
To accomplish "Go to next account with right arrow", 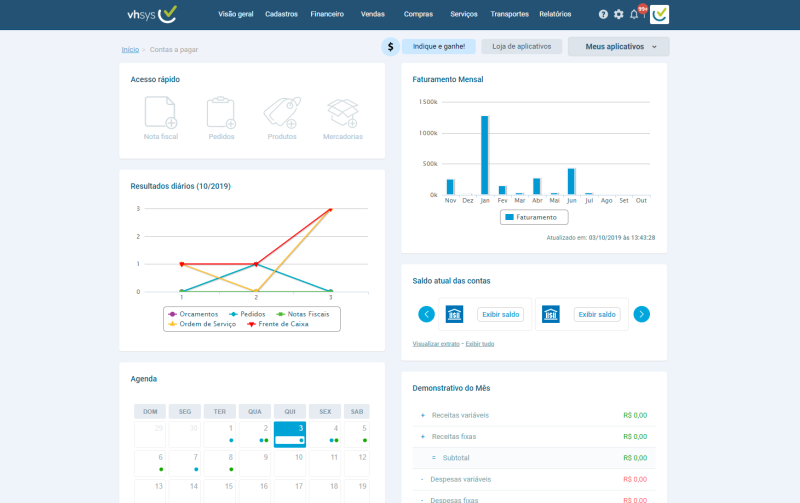I will click(641, 314).
